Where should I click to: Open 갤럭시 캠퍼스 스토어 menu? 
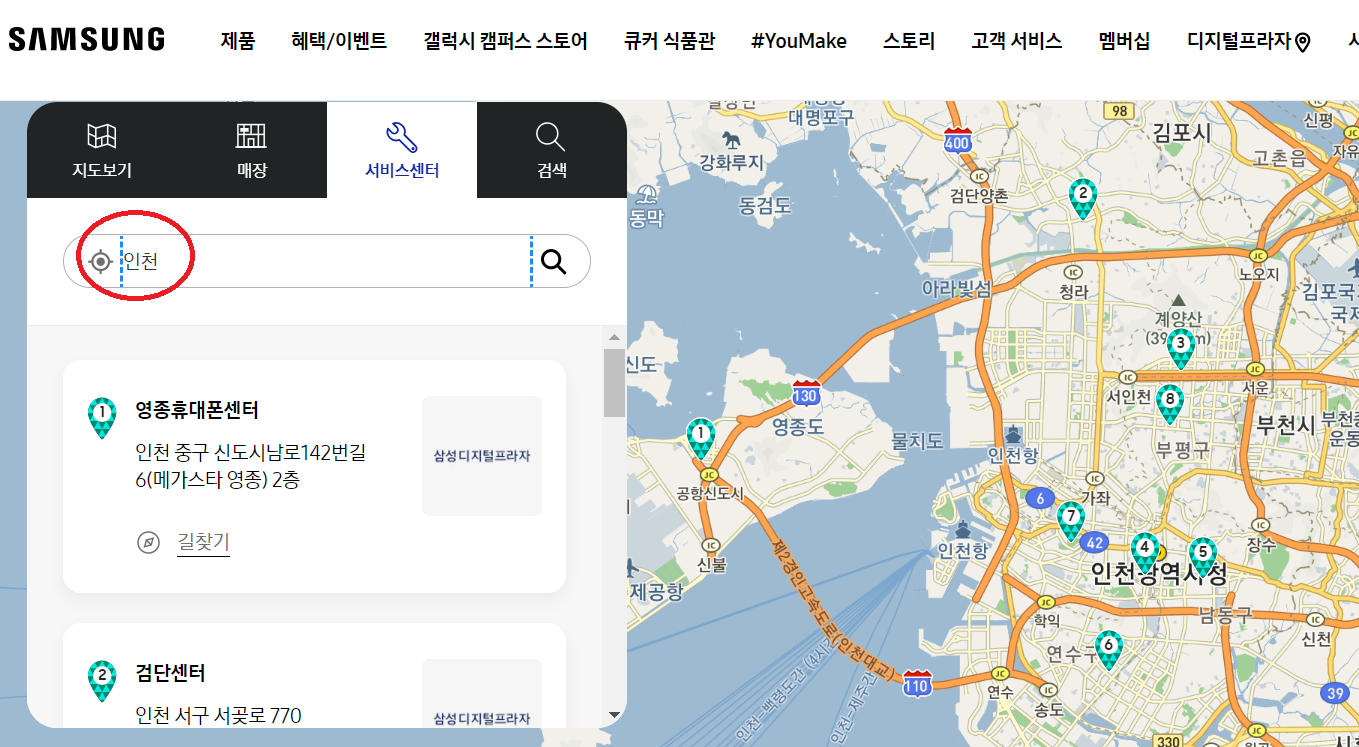tap(505, 41)
